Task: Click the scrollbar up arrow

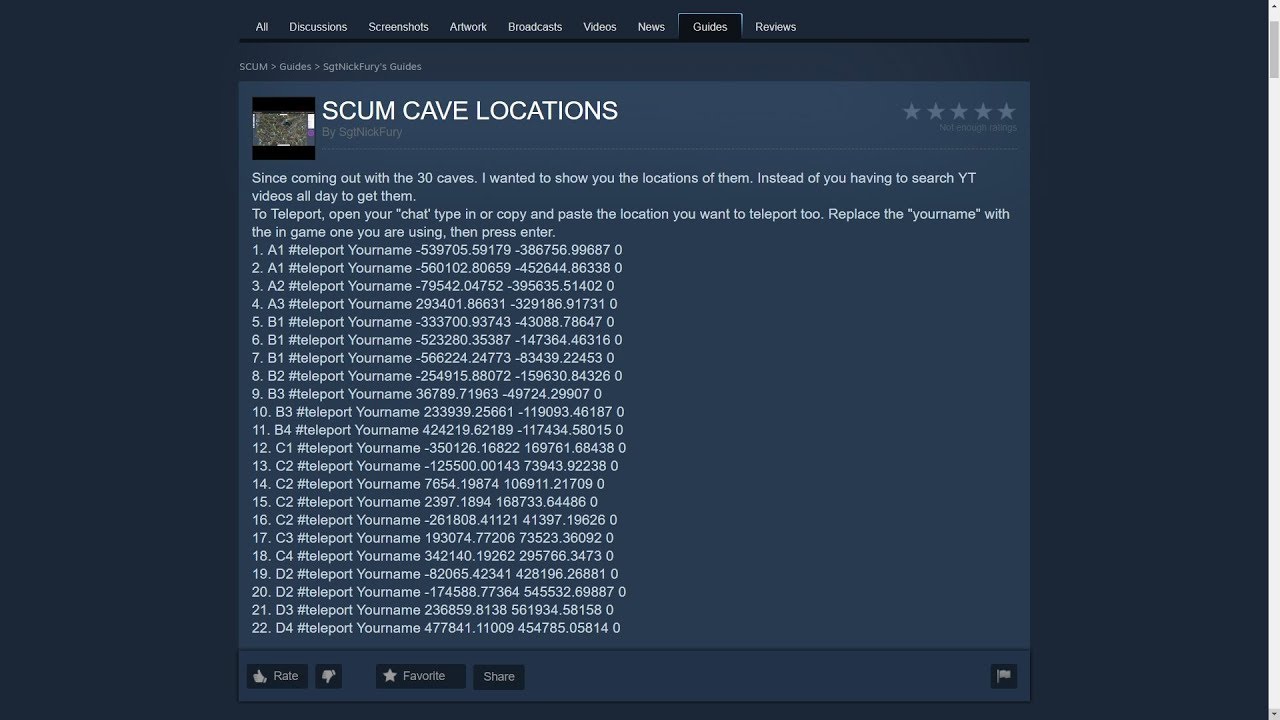Action: click(1272, 7)
